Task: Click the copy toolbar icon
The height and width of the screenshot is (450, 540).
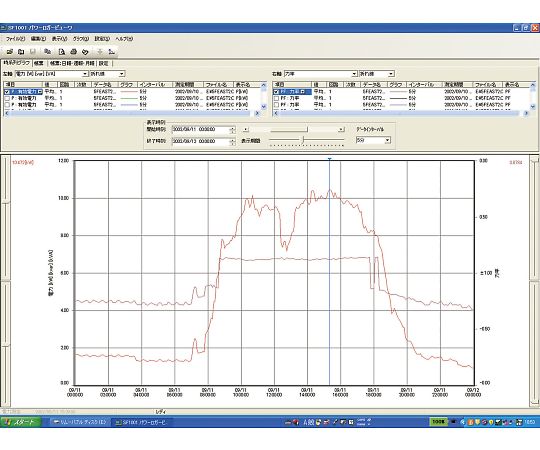Action: click(x=48, y=52)
